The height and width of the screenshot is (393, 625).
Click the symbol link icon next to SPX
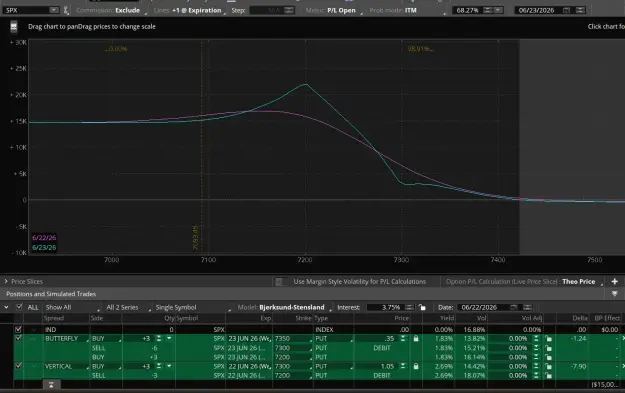pyautogui.click(x=66, y=10)
